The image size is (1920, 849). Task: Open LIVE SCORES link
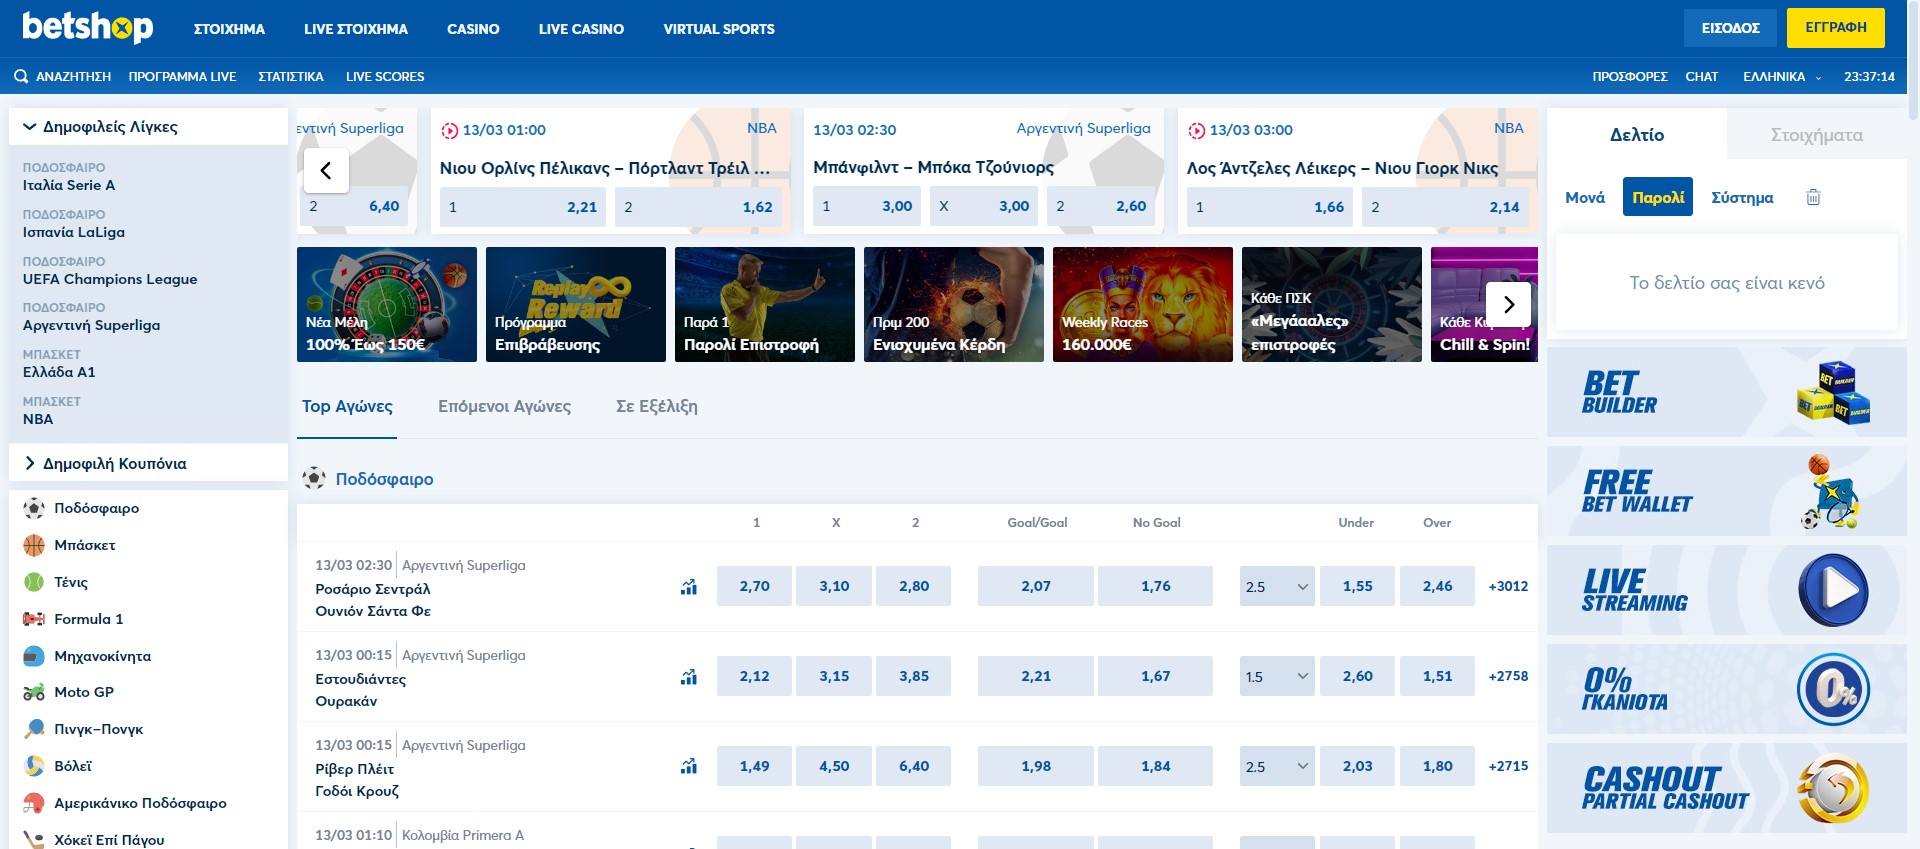(x=385, y=76)
